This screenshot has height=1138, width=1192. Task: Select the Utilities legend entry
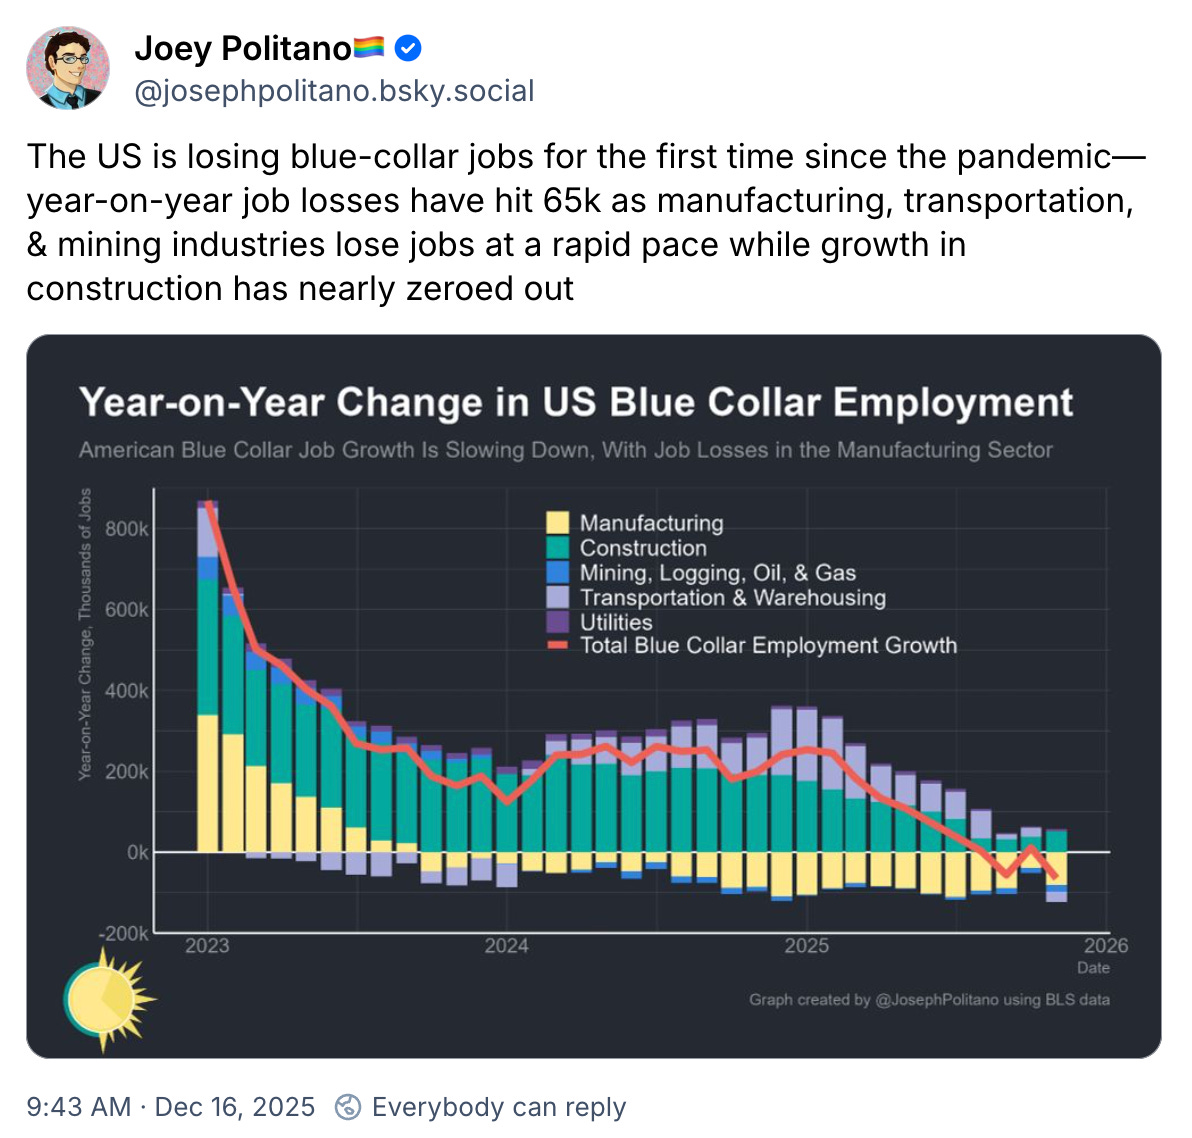pos(558,621)
